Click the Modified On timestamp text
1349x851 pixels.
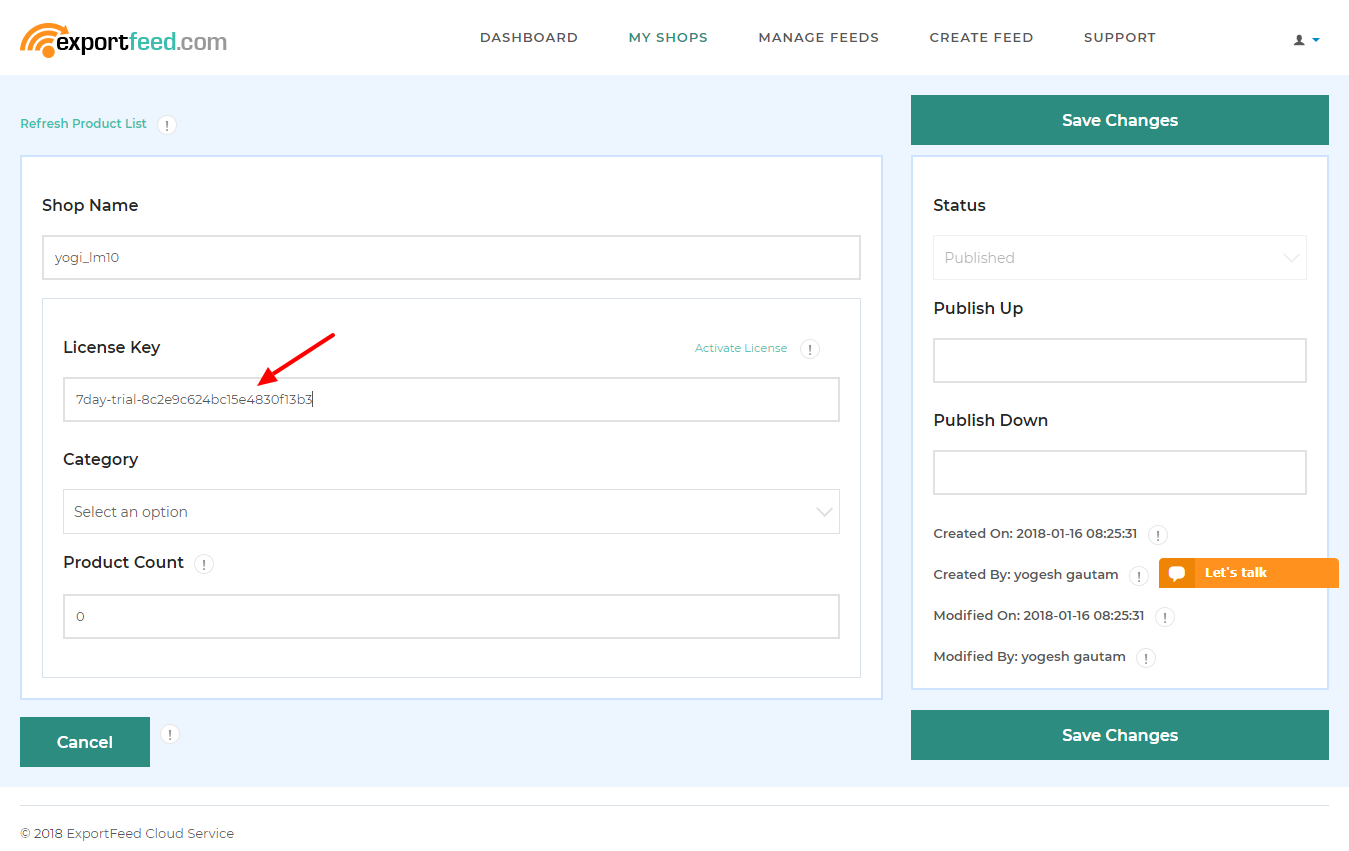(1039, 616)
